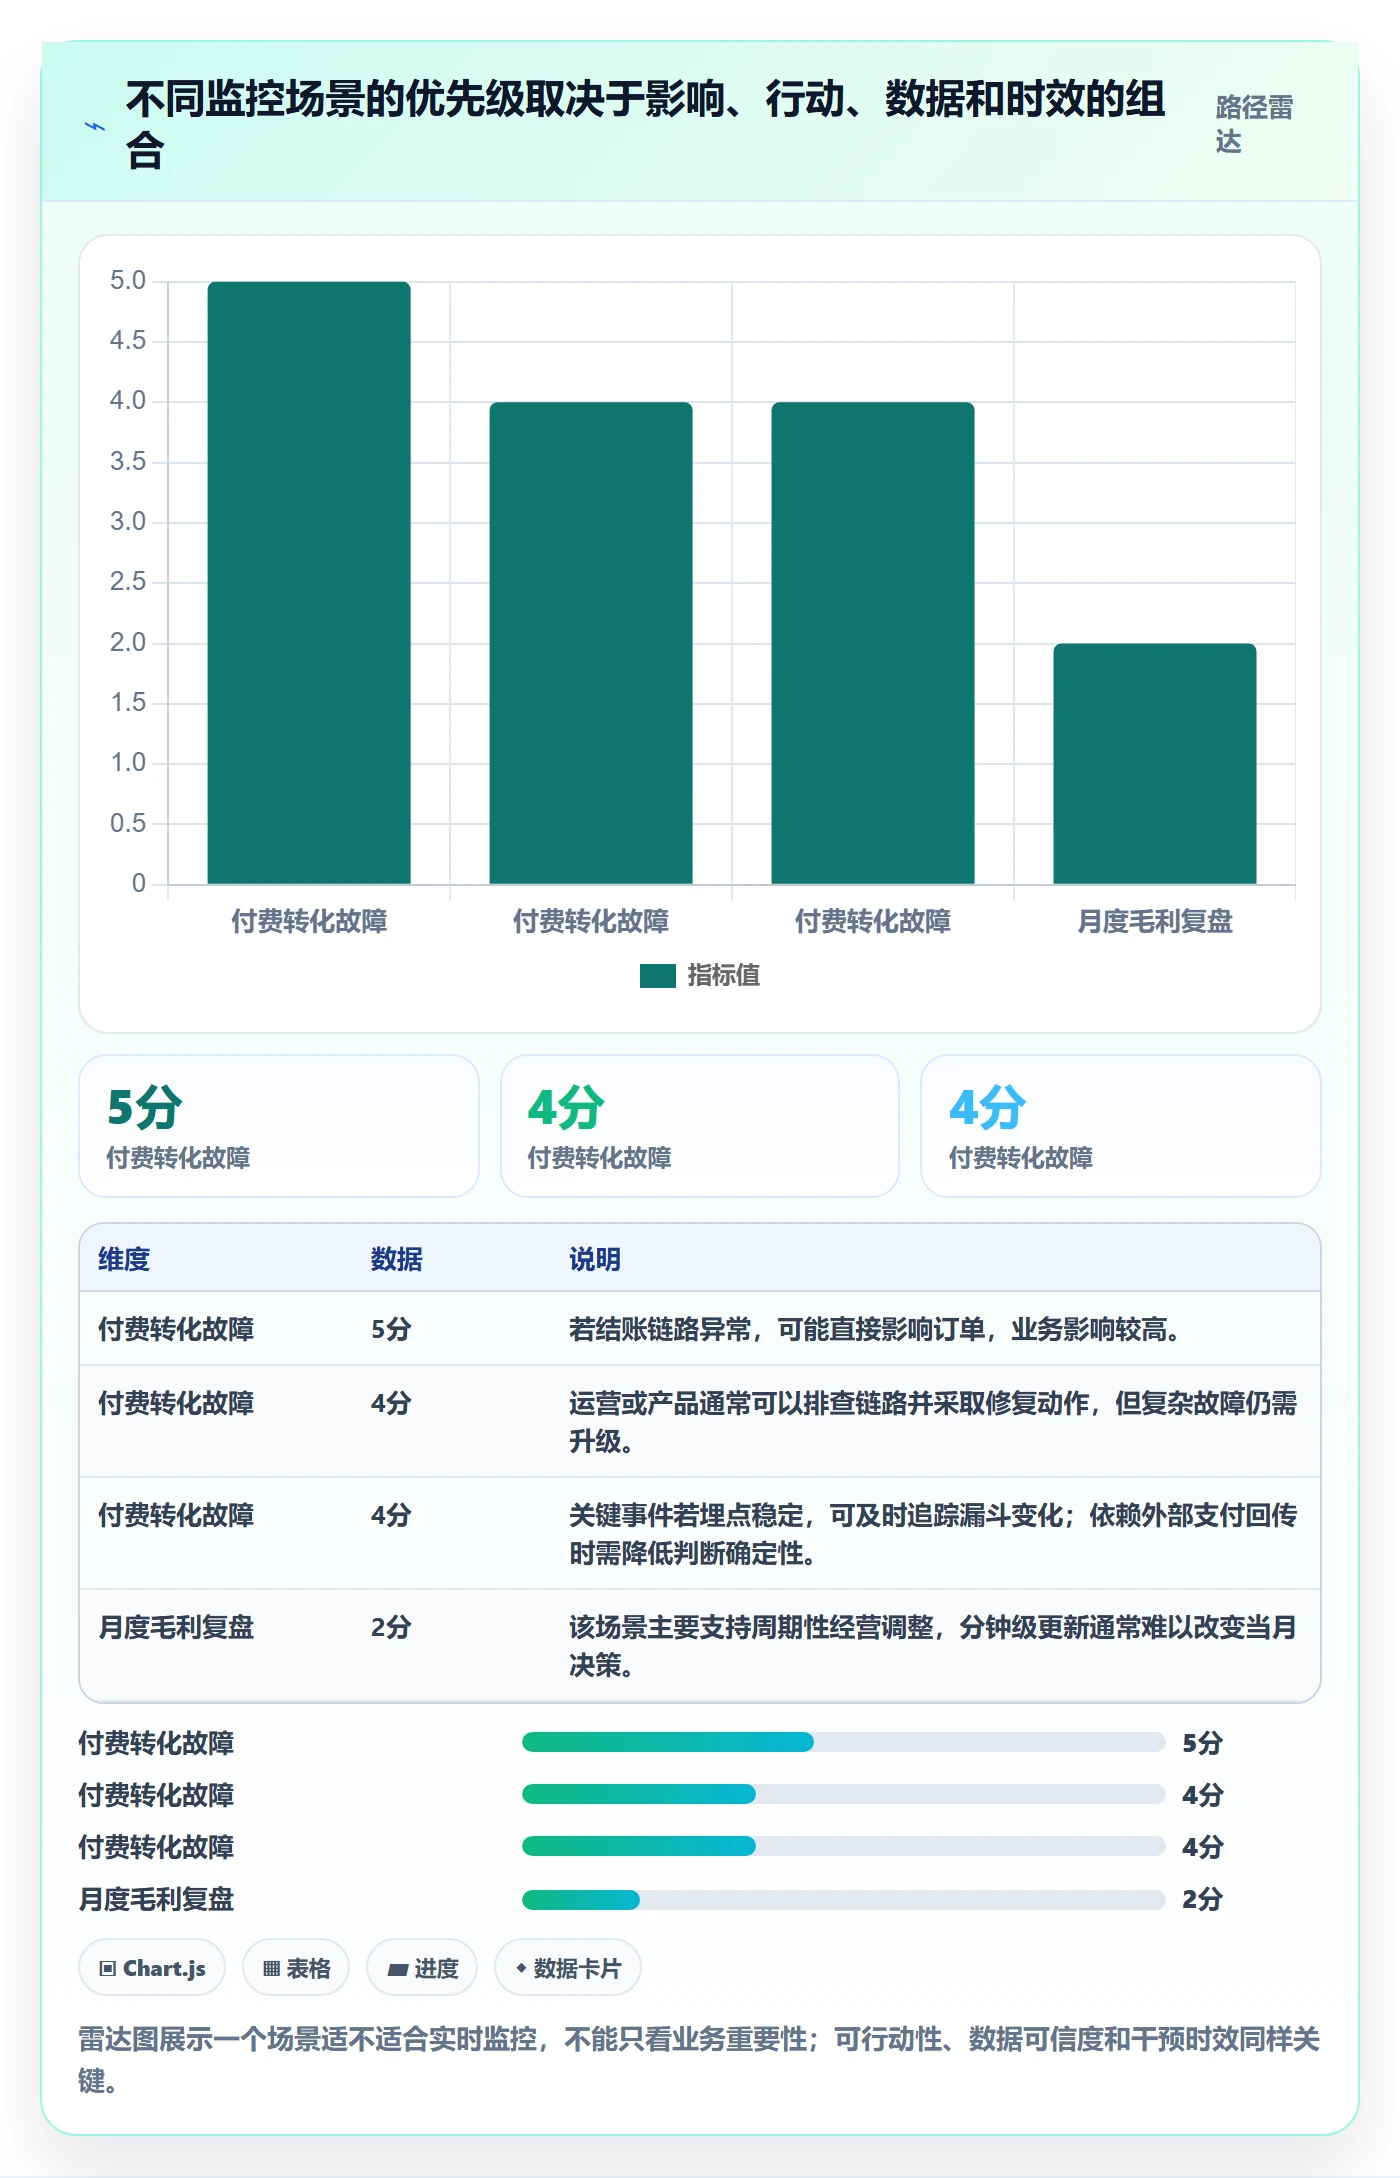Click the table cell 5分
Screen dimensions: 1400x2178
391,1329
